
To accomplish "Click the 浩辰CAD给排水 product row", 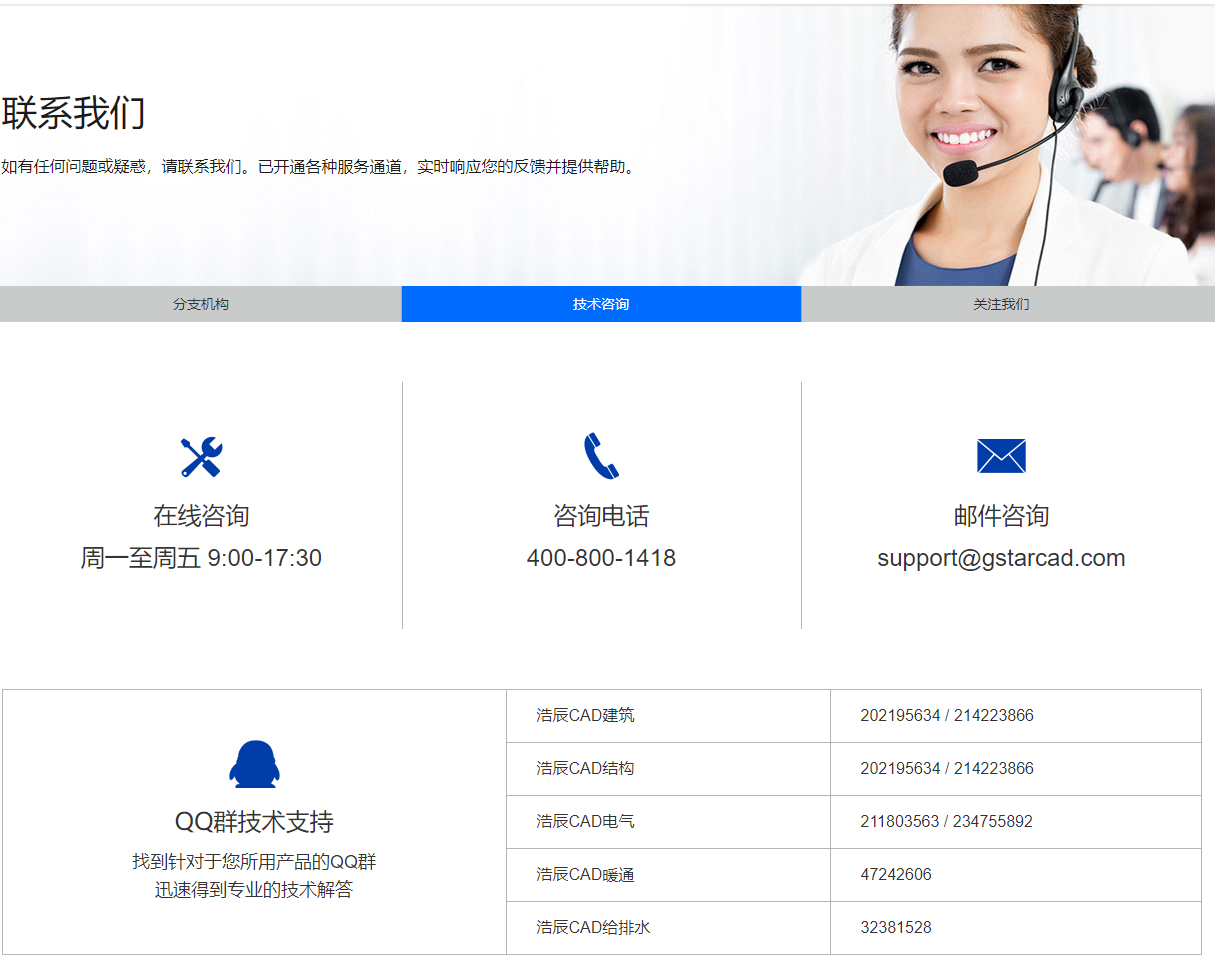I will pos(593,928).
